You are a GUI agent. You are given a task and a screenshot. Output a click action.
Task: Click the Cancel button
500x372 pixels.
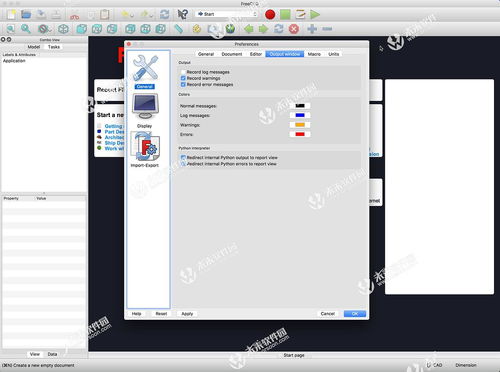click(x=327, y=314)
